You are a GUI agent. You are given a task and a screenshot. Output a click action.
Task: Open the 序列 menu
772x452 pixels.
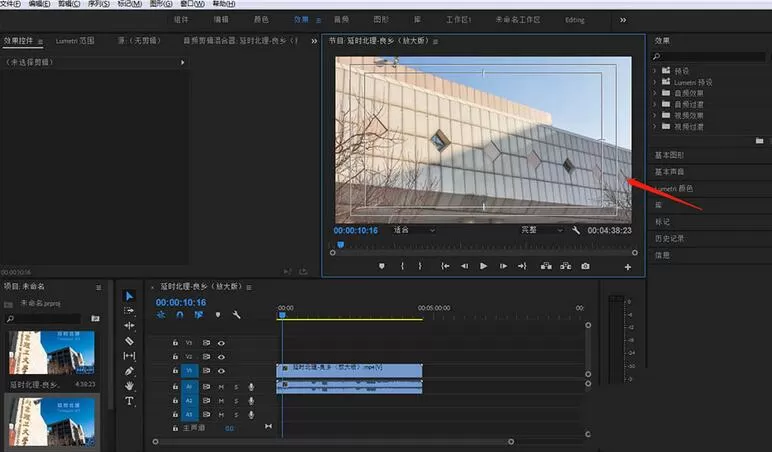(x=98, y=3)
